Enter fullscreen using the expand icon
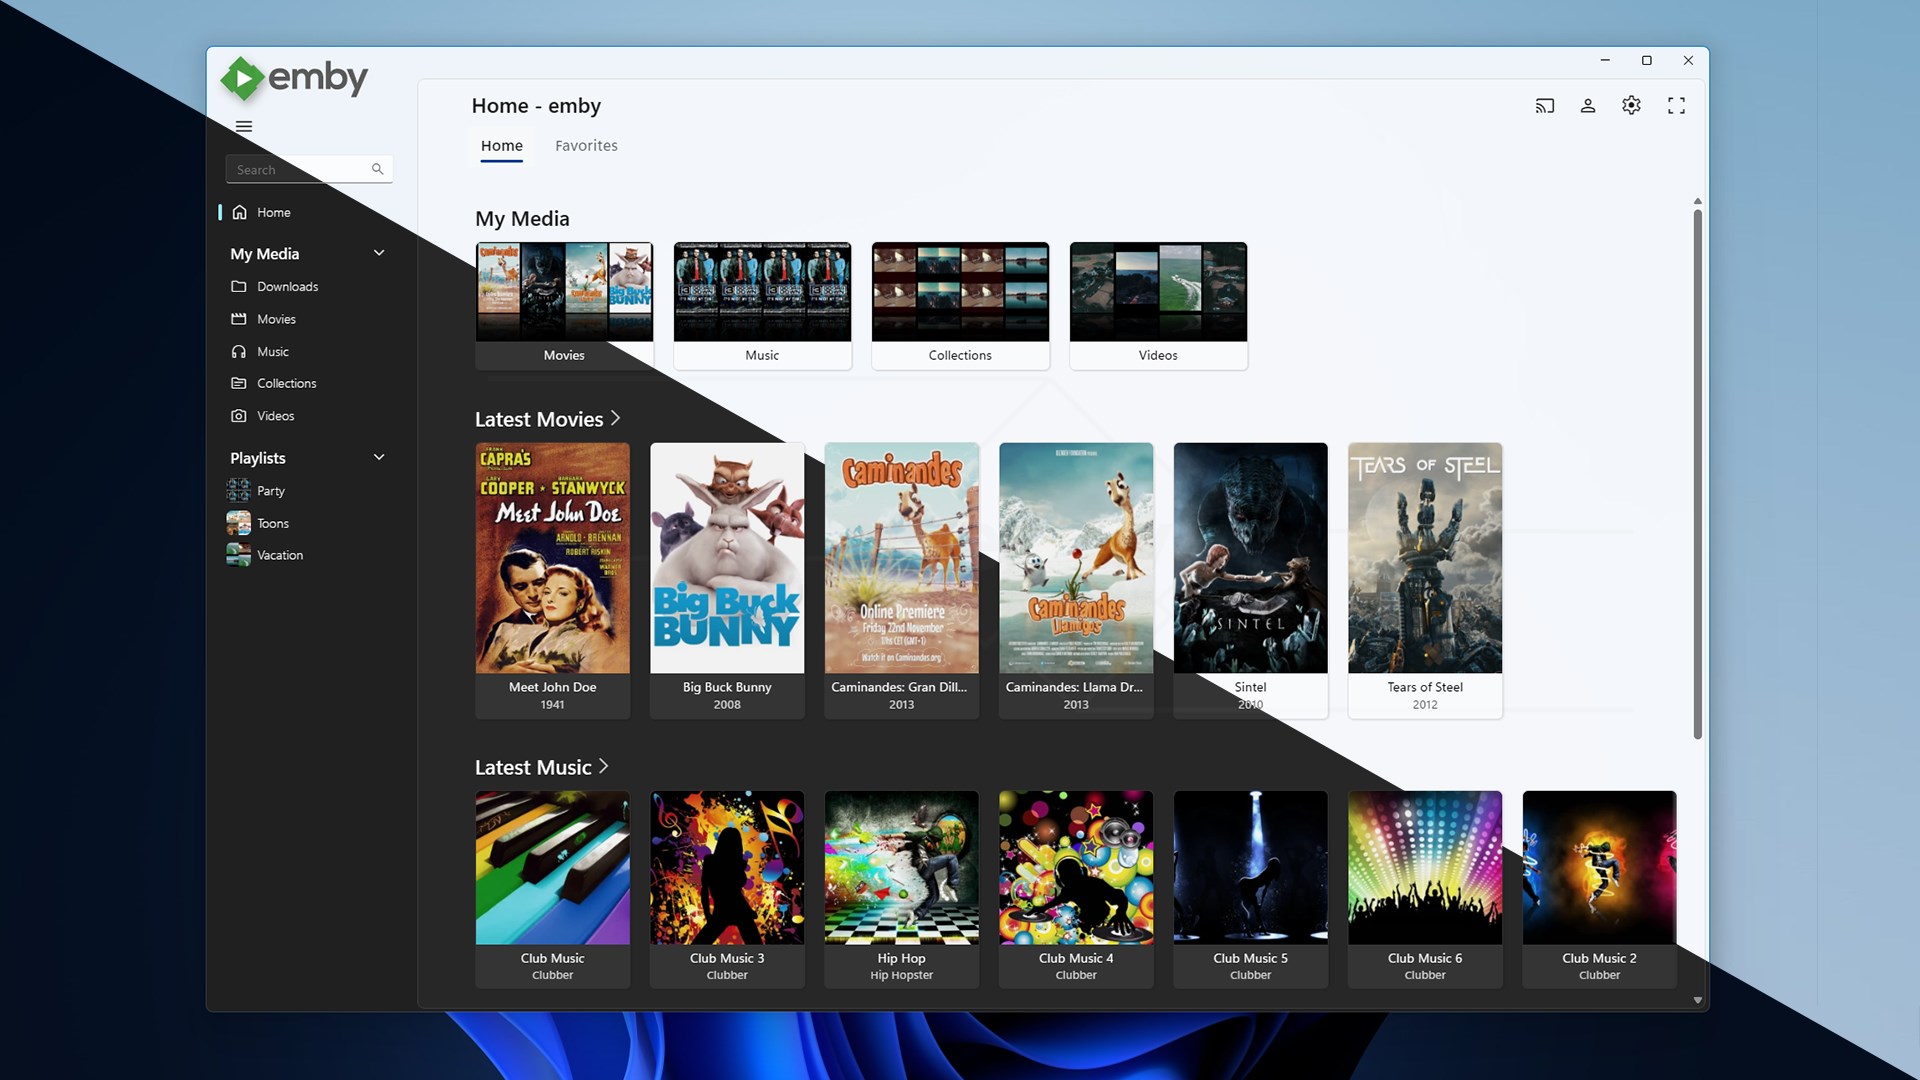 pos(1677,105)
